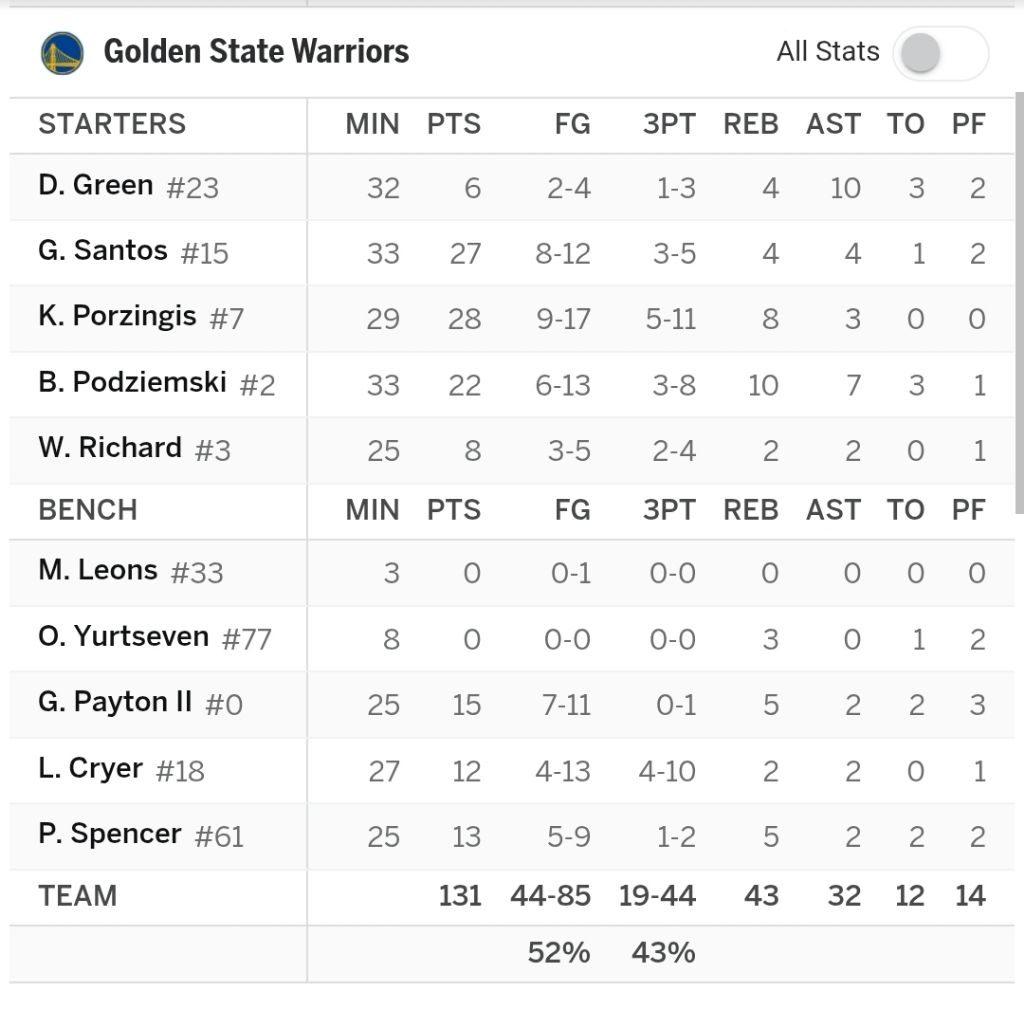Viewport: 1024px width, 1009px height.
Task: Open G. Payton II player profile
Action: coord(115,702)
